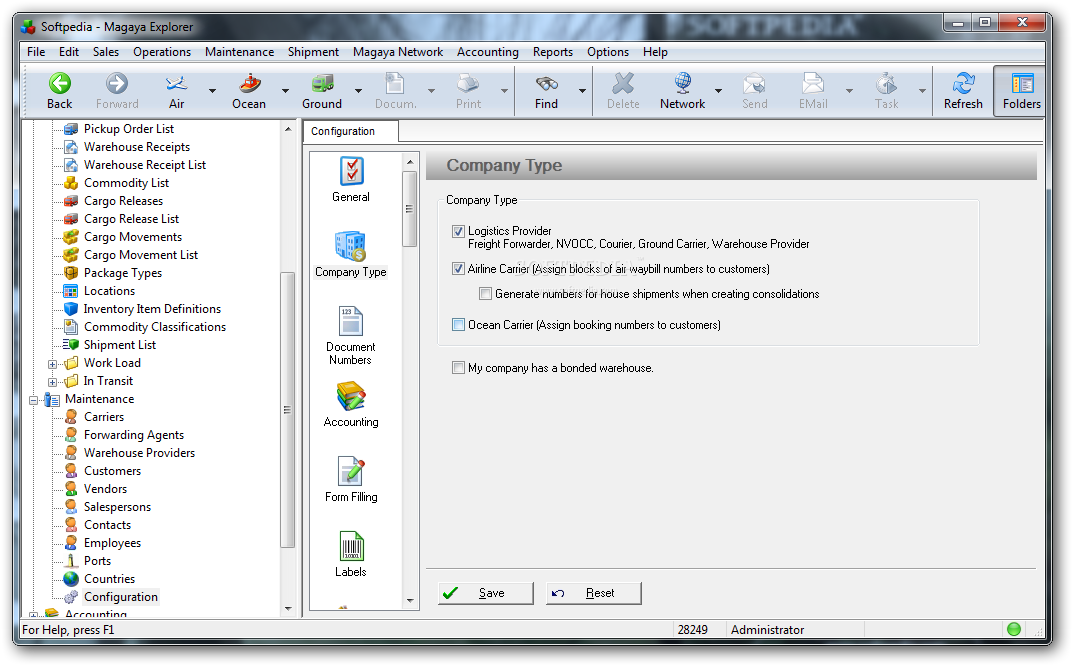This screenshot has height=666, width=1073.
Task: Open Employees in the tree
Action: click(x=112, y=543)
